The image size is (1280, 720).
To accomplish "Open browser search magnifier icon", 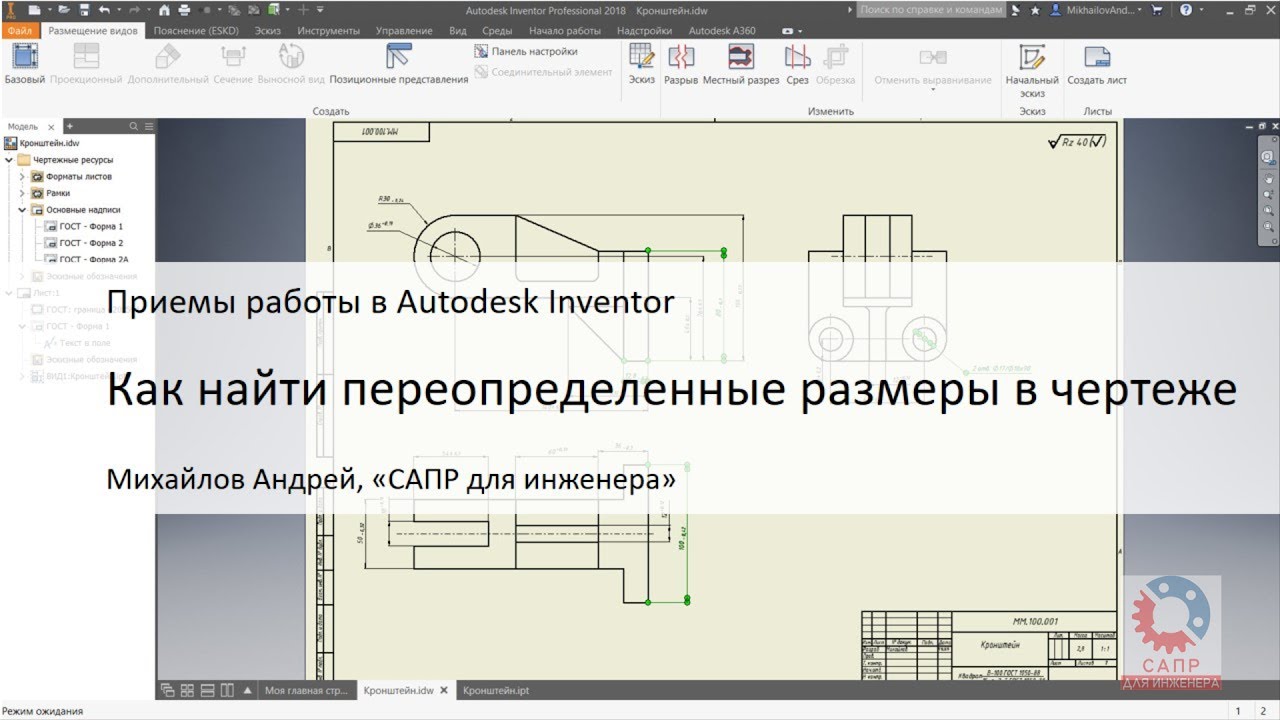I will (x=133, y=127).
